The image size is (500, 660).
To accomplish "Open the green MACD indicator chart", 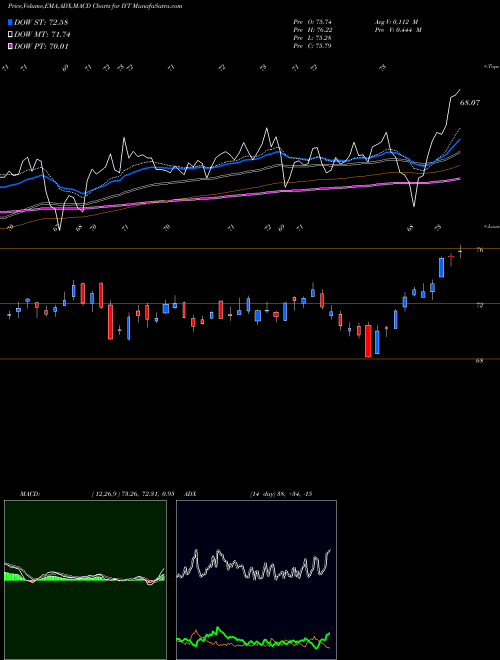I will click(x=85, y=580).
